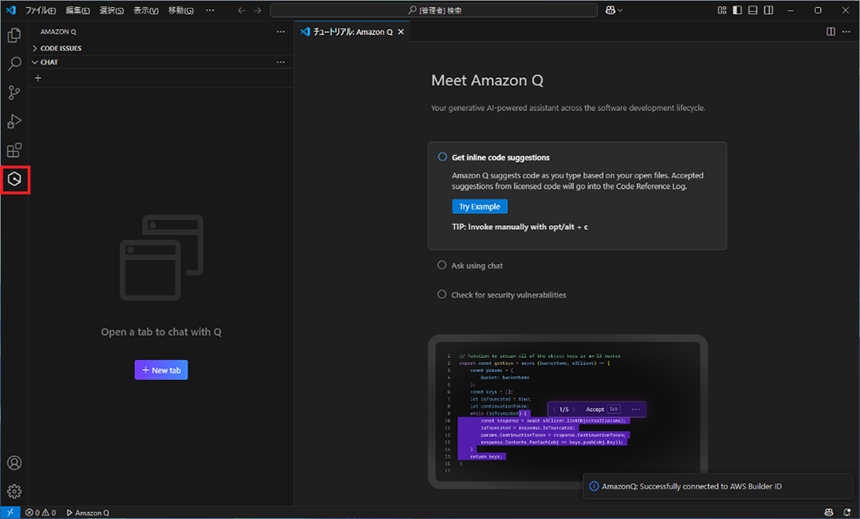Click the AMAZON Q panel title
This screenshot has width=860, height=519.
[58, 32]
